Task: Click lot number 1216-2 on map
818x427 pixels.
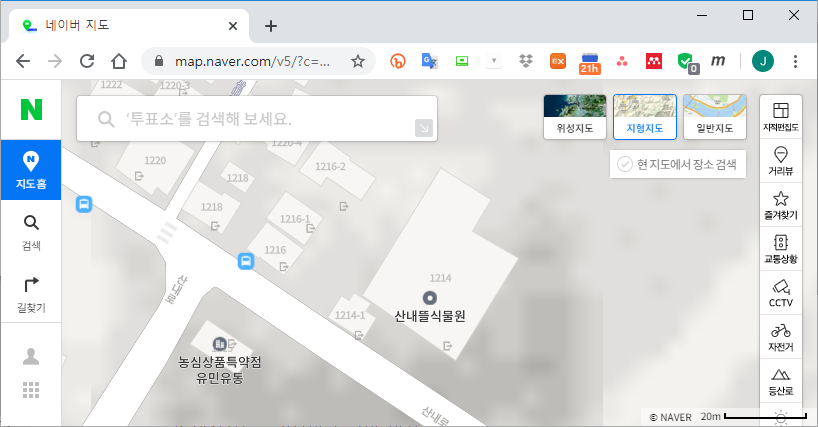Action: 330,166
